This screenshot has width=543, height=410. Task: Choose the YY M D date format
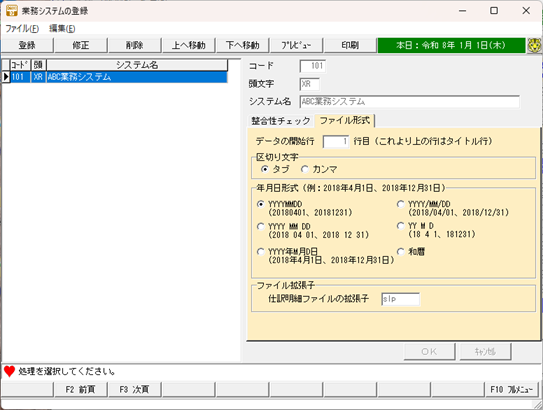[401, 226]
